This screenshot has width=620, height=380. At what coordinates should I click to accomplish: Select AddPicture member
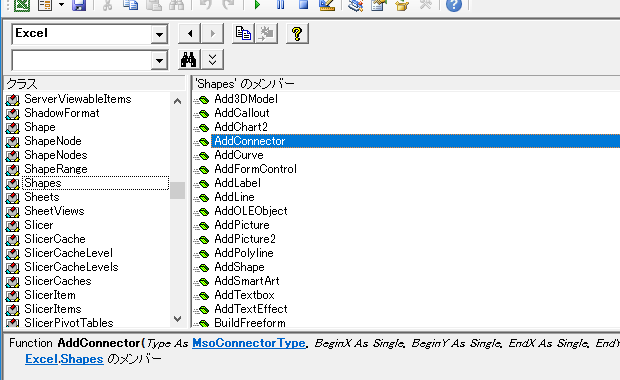[242, 225]
